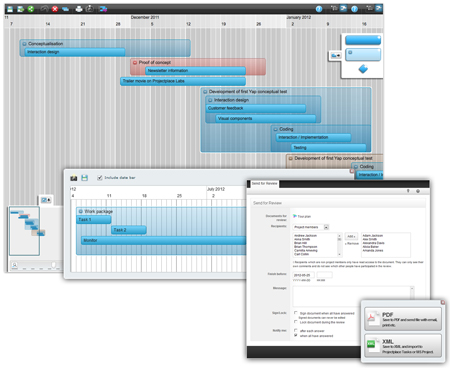Viewport: 450px width, 368px height.
Task: Open the palette toggle dropdown beside the shapes
Action: tap(335, 56)
